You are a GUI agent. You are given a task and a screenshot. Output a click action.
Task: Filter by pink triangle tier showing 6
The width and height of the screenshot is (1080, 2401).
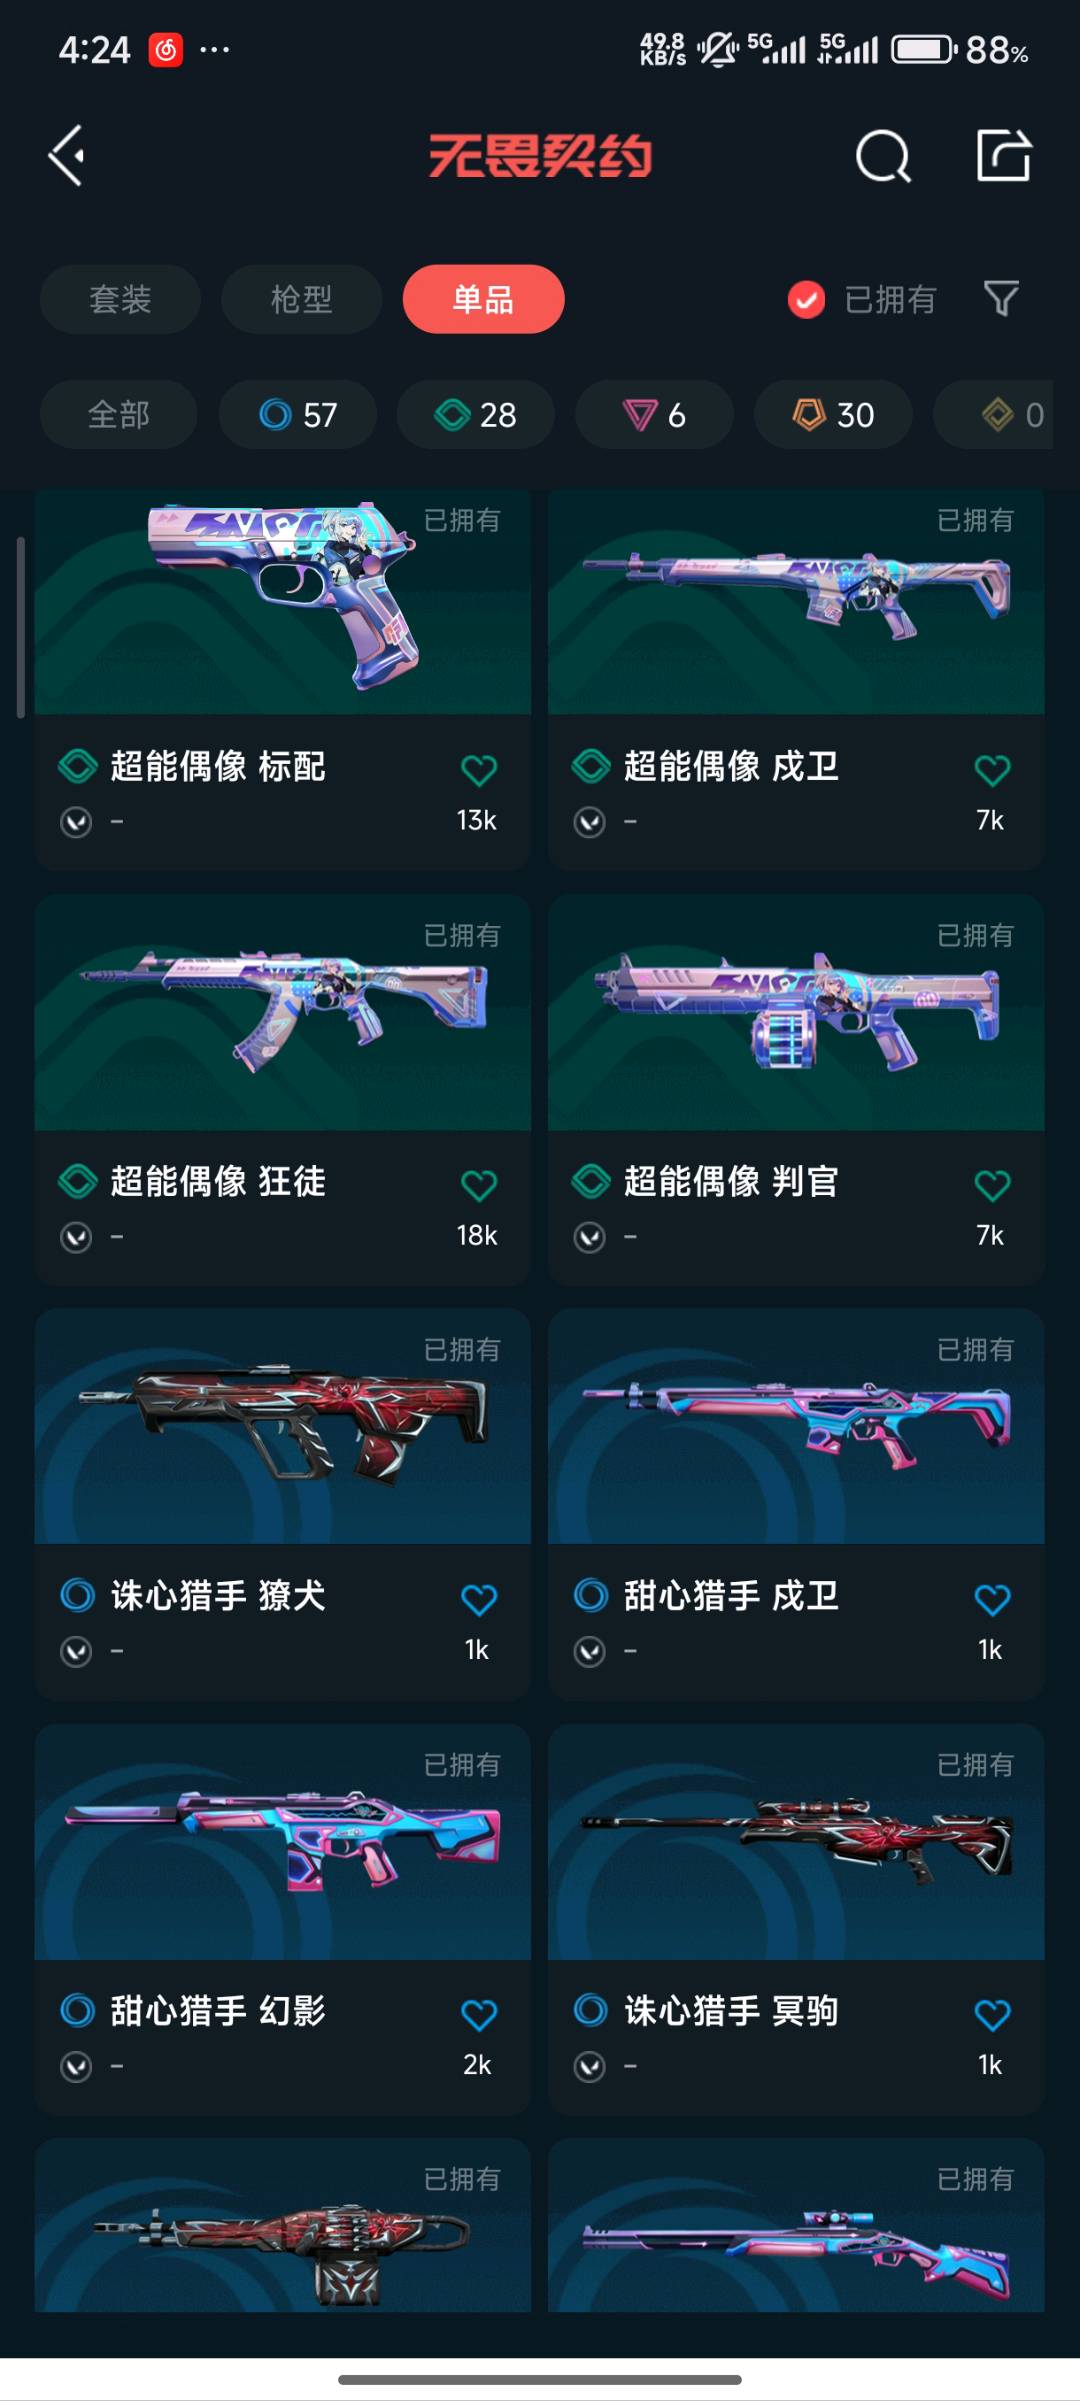coord(654,414)
